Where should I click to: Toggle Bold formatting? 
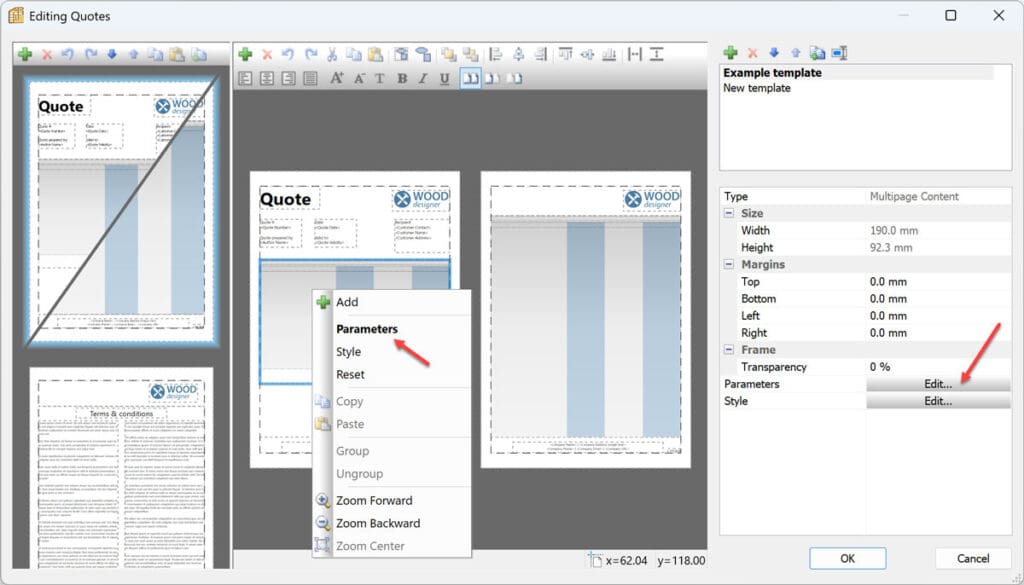click(402, 78)
